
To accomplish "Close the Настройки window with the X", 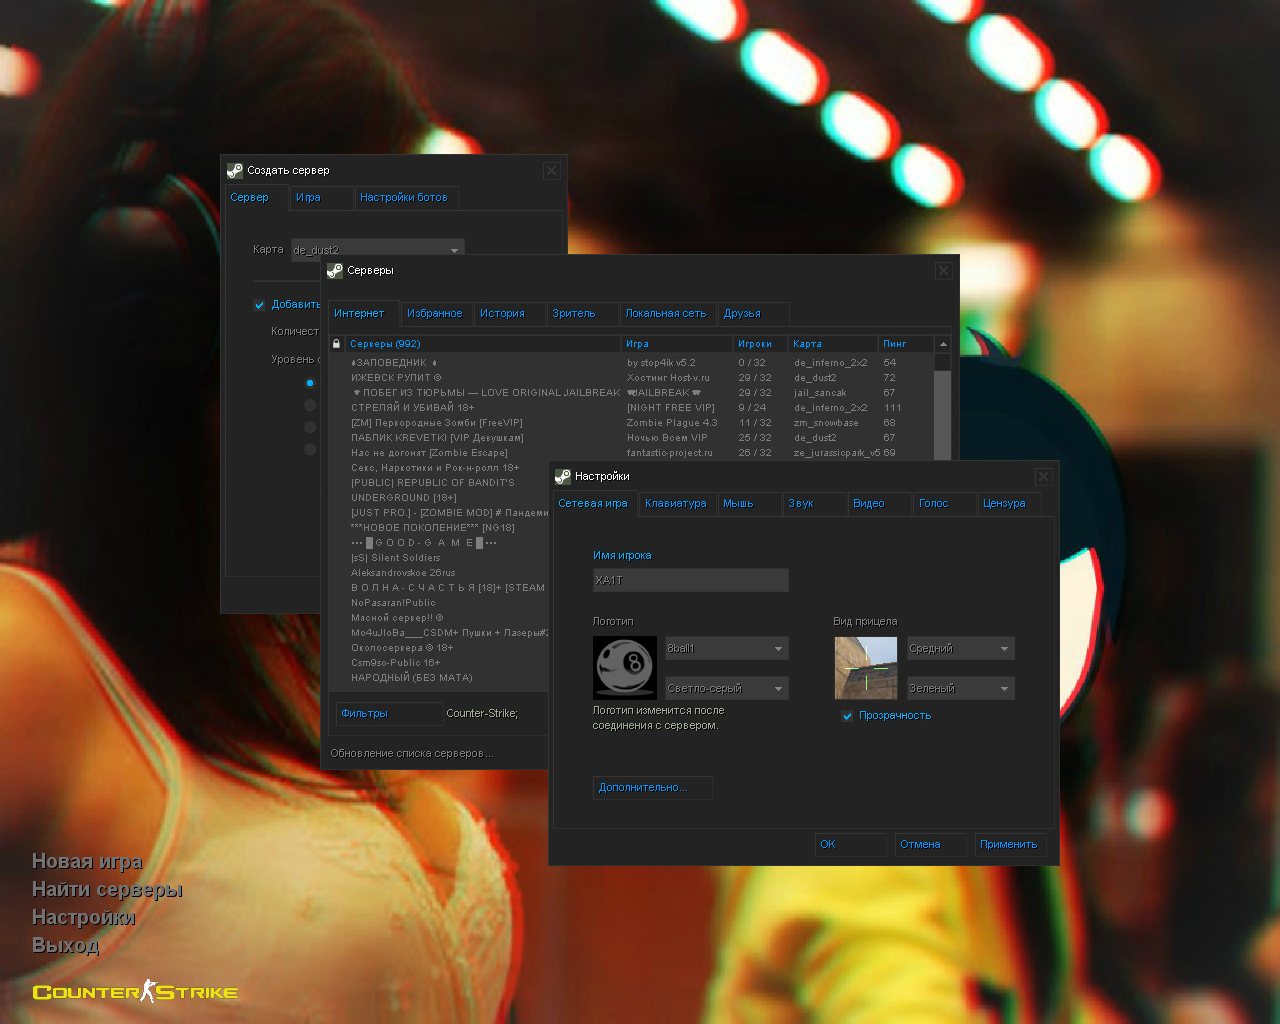I will point(1043,477).
